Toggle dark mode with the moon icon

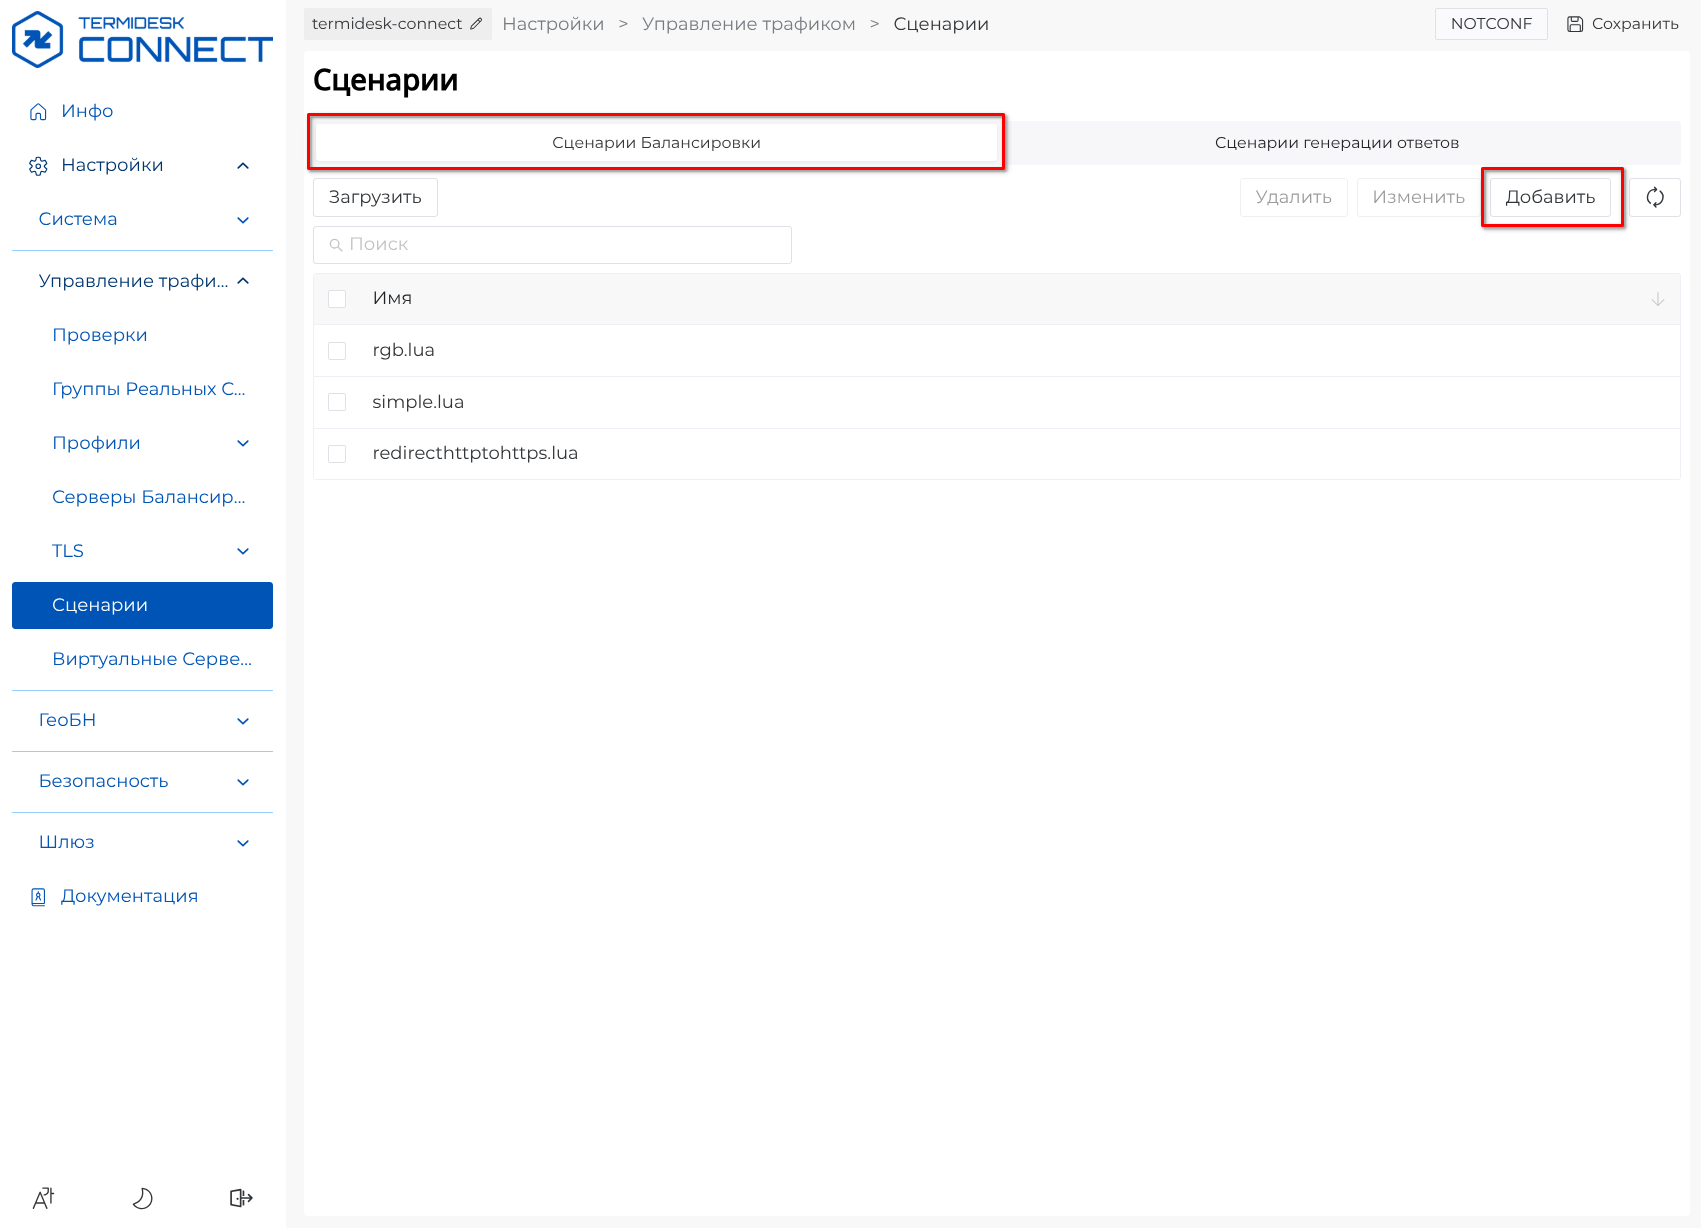(x=142, y=1197)
